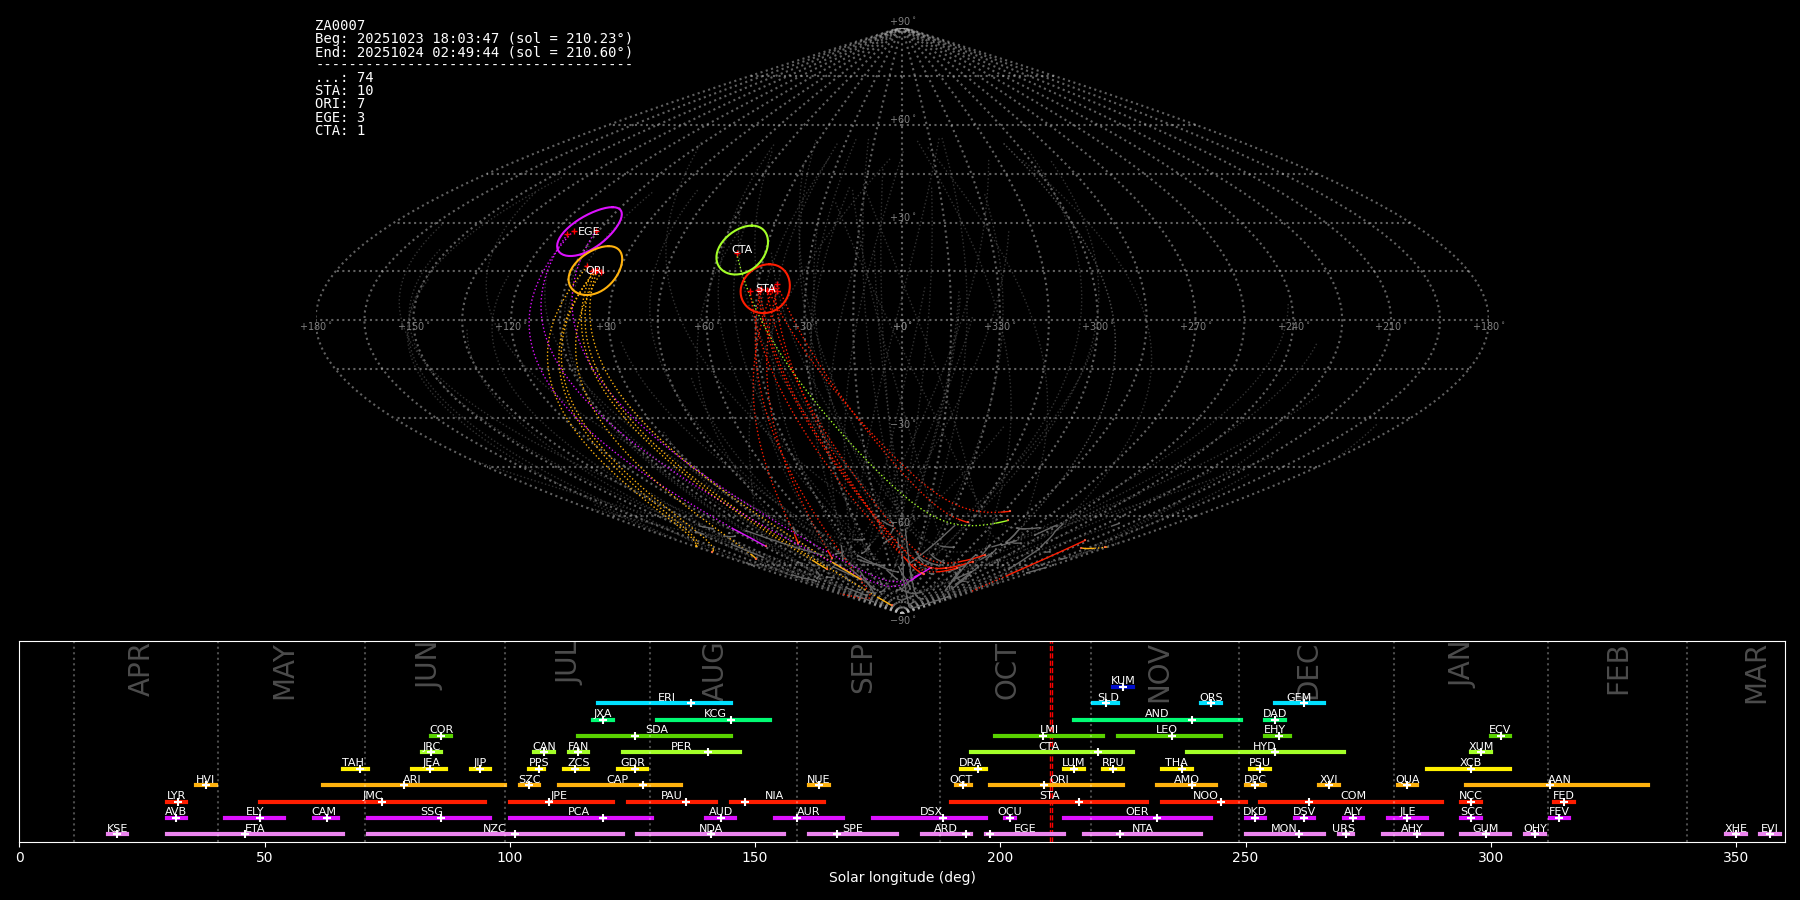Image resolution: width=1800 pixels, height=900 pixels.
Task: Select the AUG month label
Action: (x=712, y=669)
